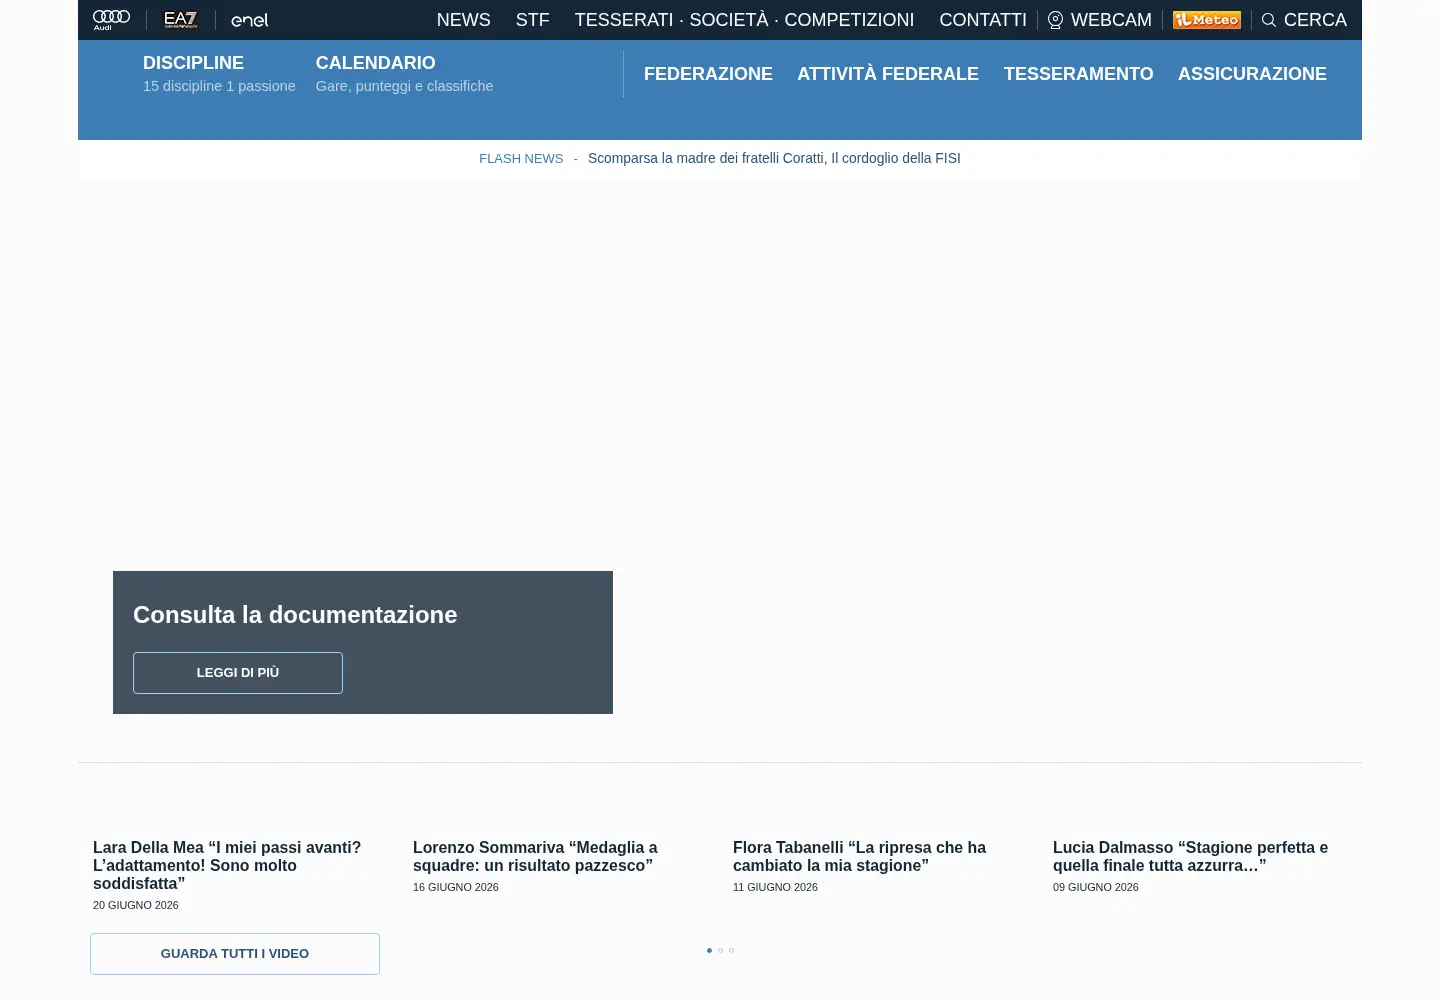Image resolution: width=1440 pixels, height=1000 pixels.
Task: Select the second video carousel dot
Action: tap(720, 950)
